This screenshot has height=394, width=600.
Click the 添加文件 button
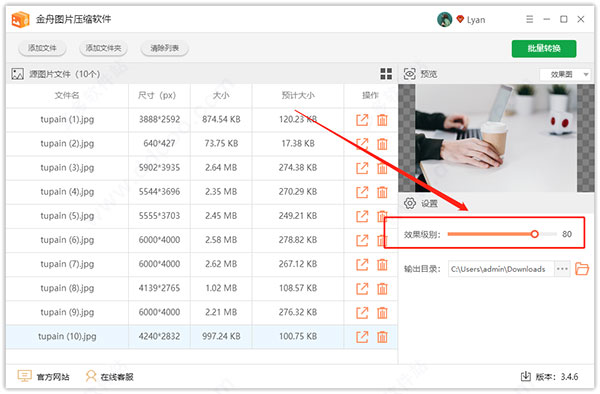click(x=42, y=48)
